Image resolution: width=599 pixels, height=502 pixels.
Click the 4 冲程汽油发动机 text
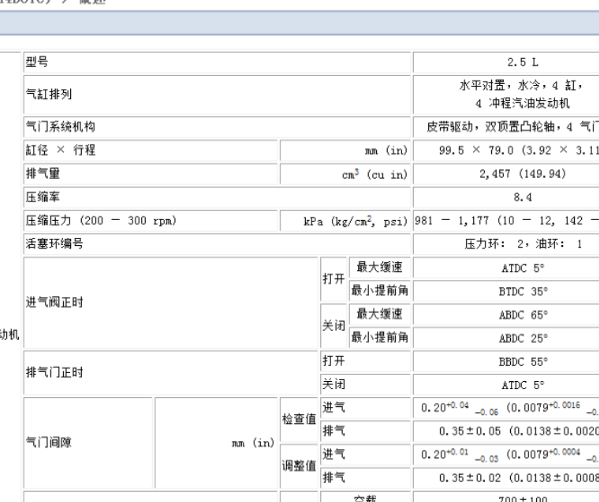pyautogui.click(x=523, y=103)
